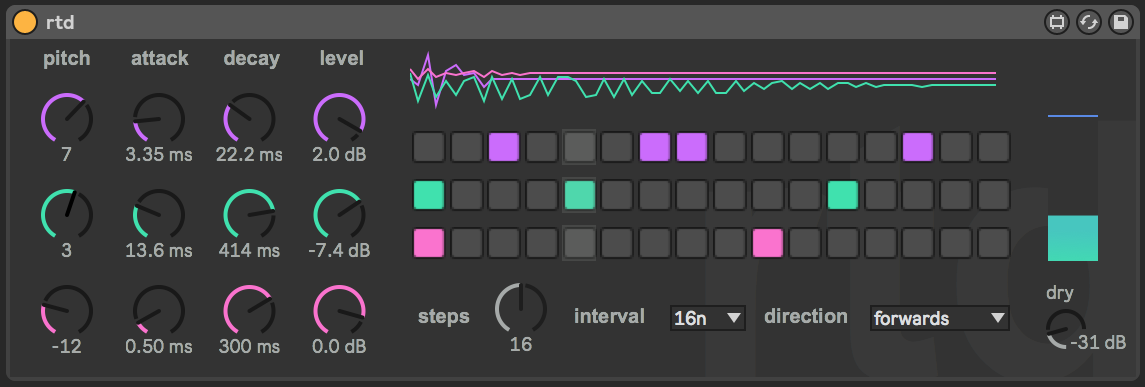The image size is (1145, 387).
Task: Toggle the pink step in the tenth column
Action: [x=767, y=243]
